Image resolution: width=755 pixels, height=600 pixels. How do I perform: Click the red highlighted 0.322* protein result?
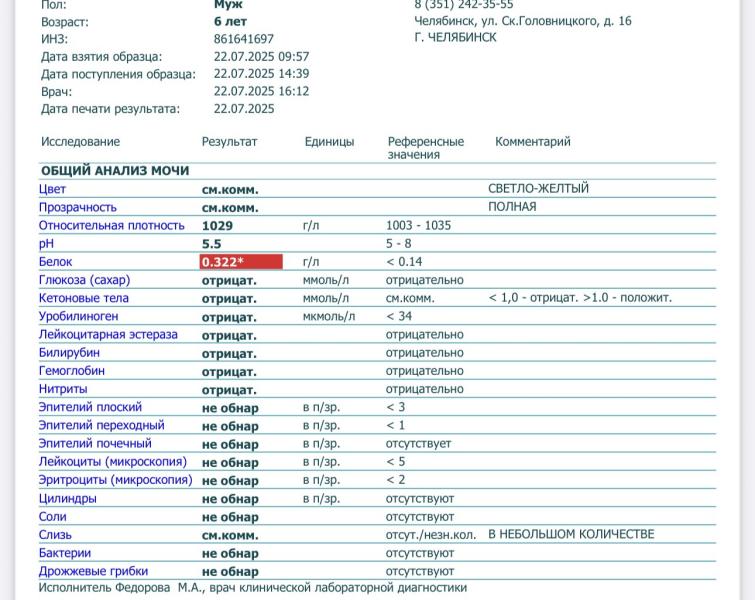click(x=240, y=262)
